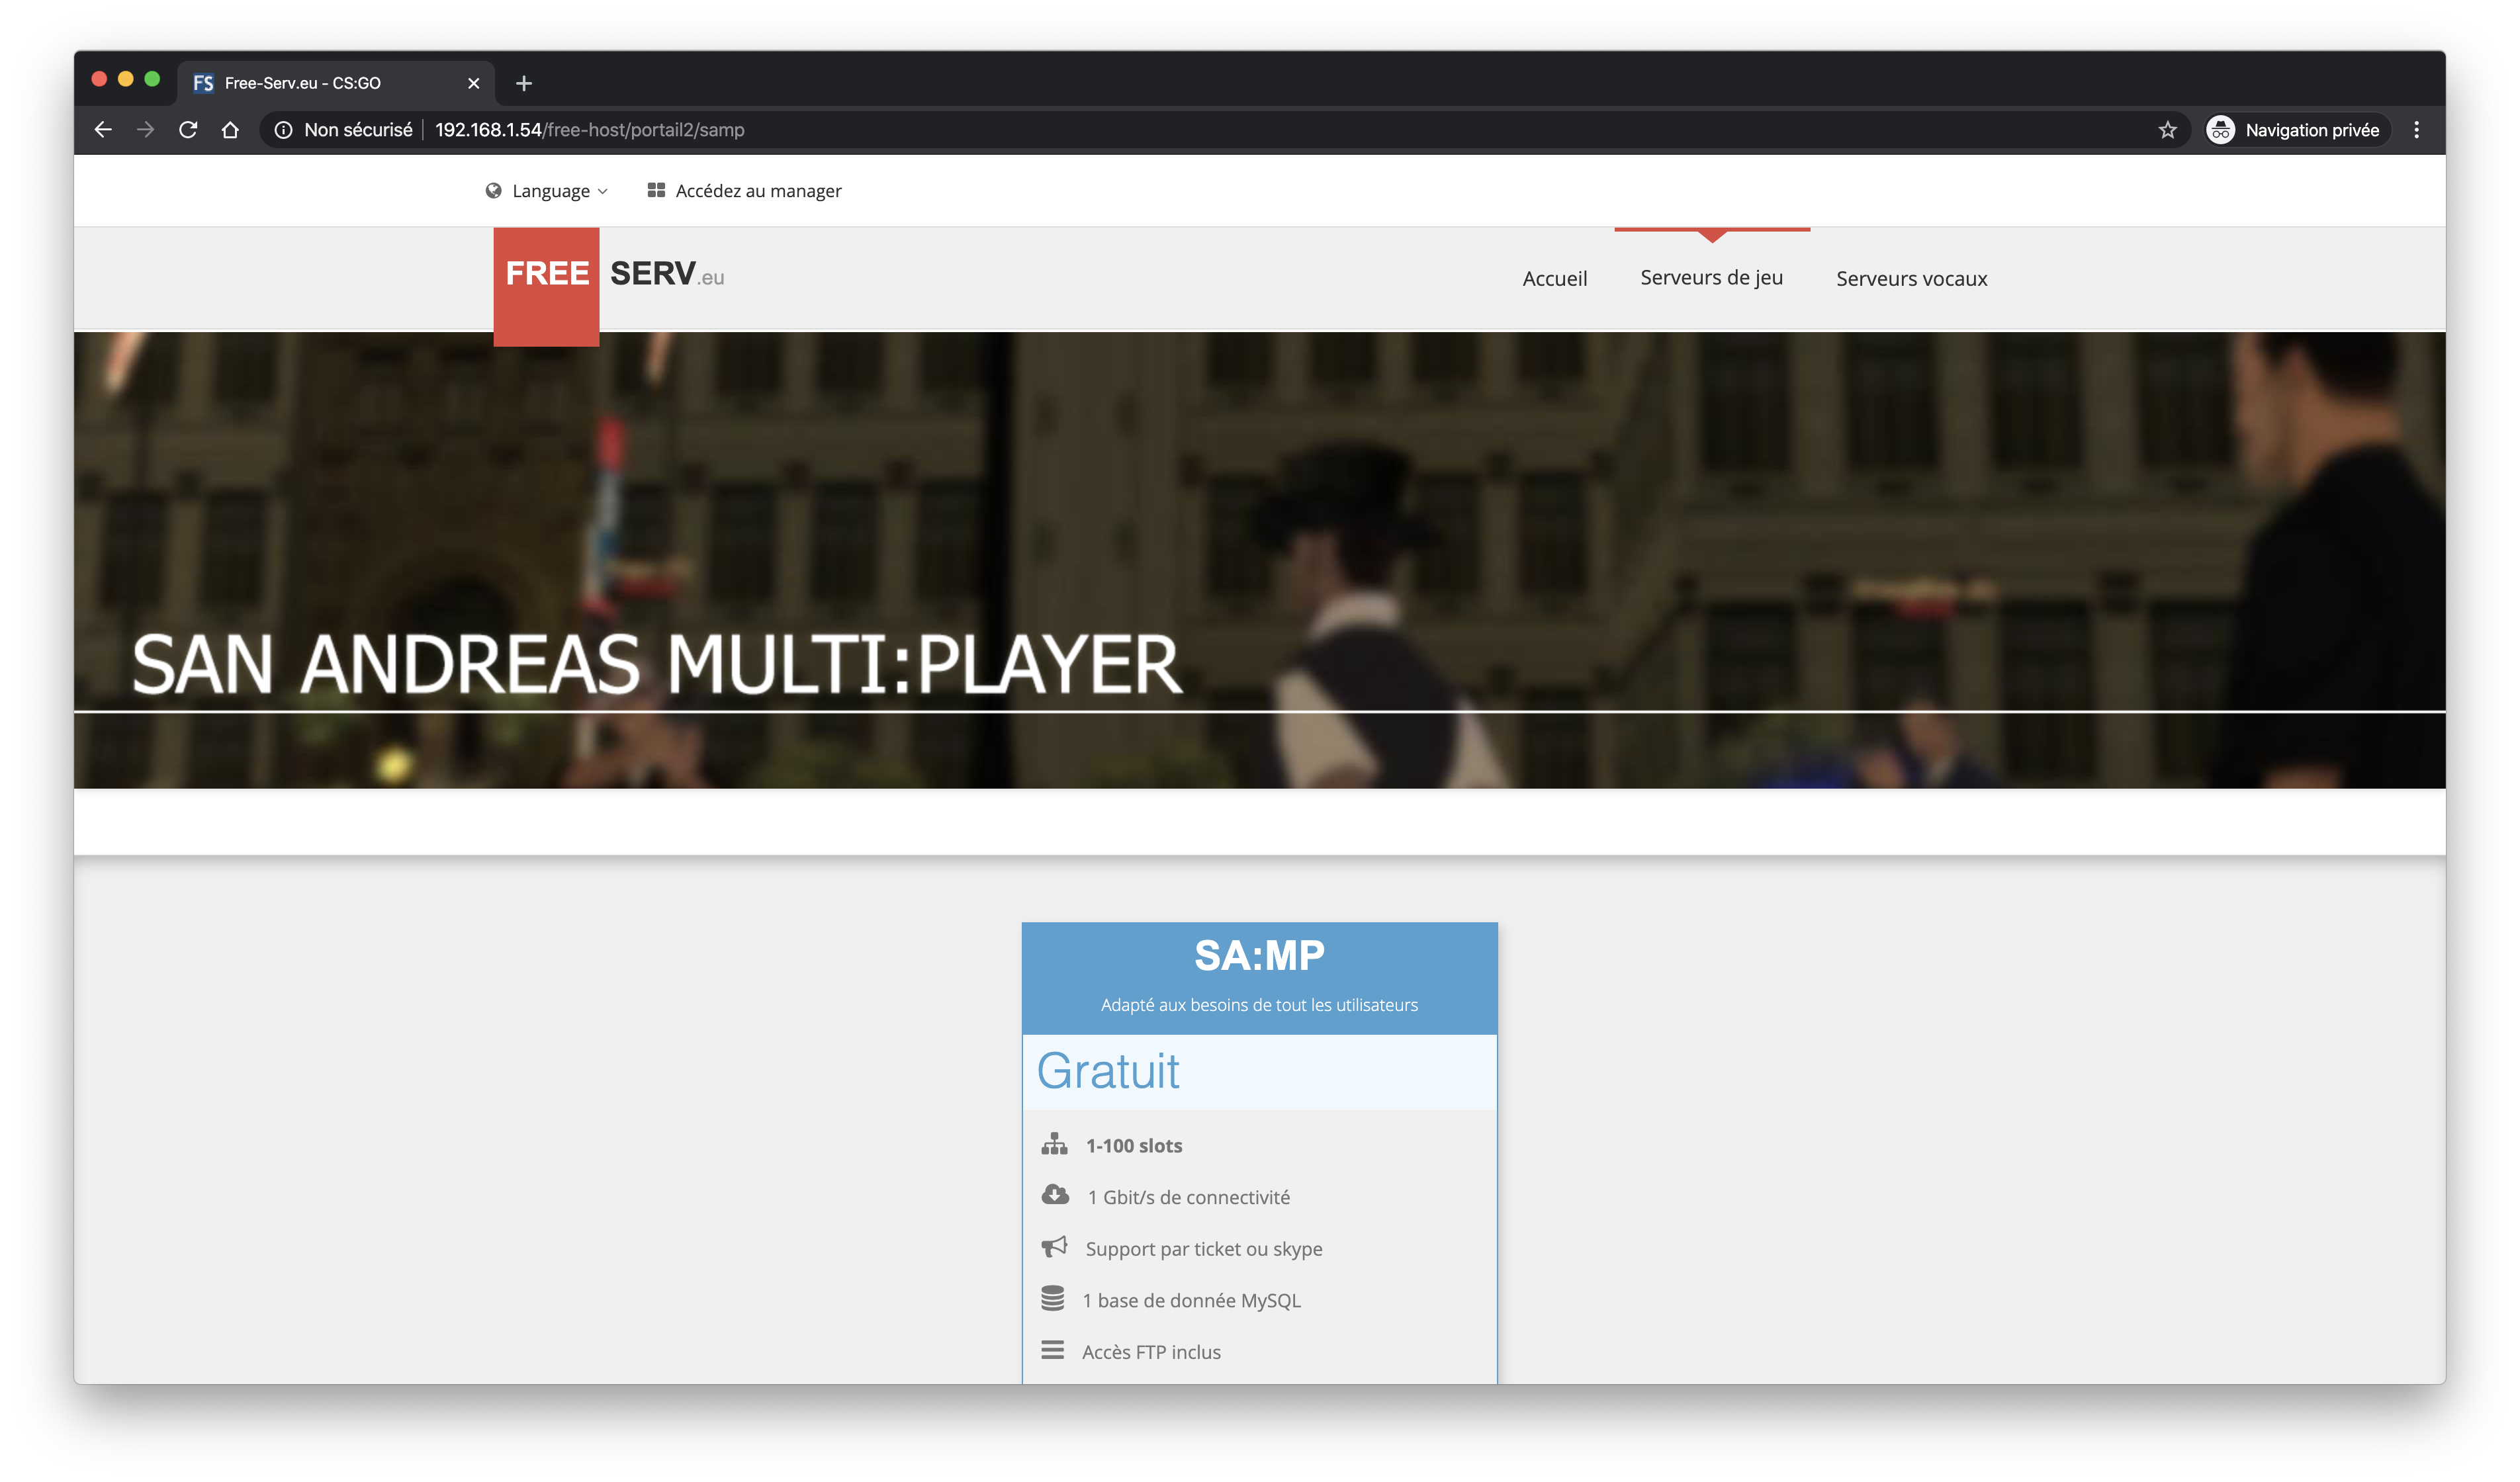Click Navigation privée incognito badge
The image size is (2520, 1482).
click(x=2297, y=130)
